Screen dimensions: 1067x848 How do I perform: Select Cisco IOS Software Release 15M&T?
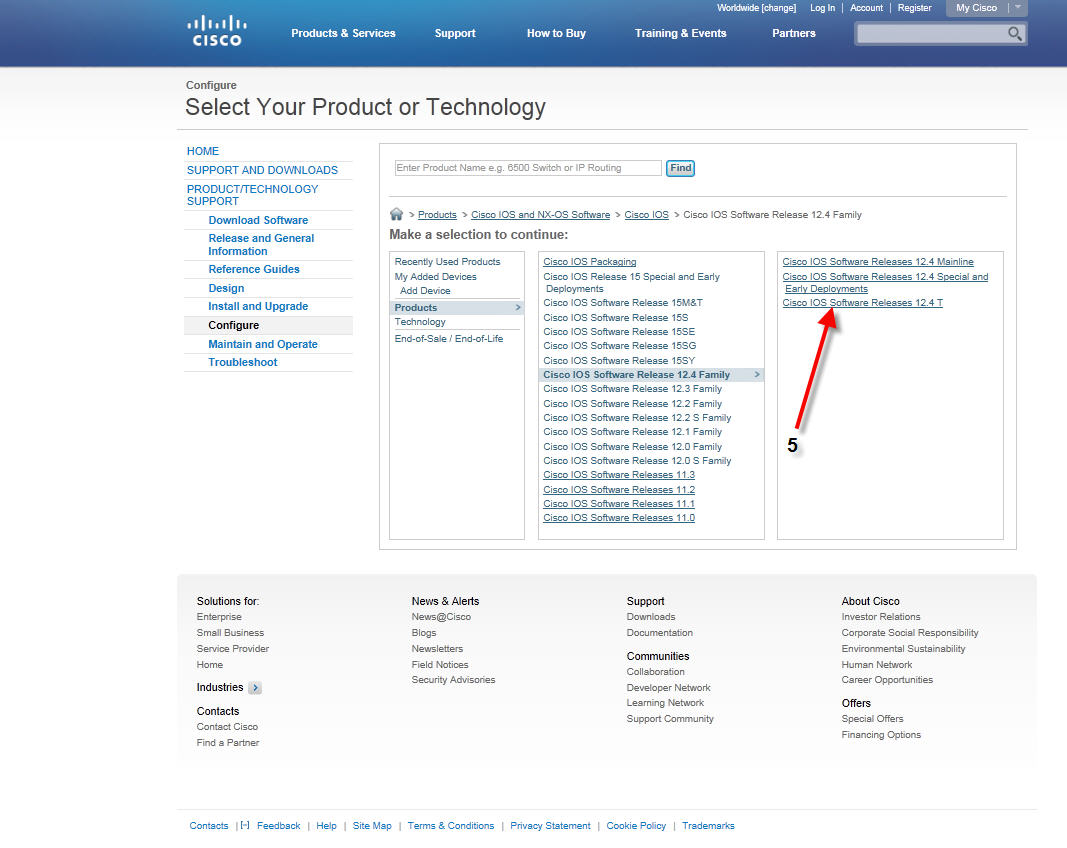(x=623, y=303)
